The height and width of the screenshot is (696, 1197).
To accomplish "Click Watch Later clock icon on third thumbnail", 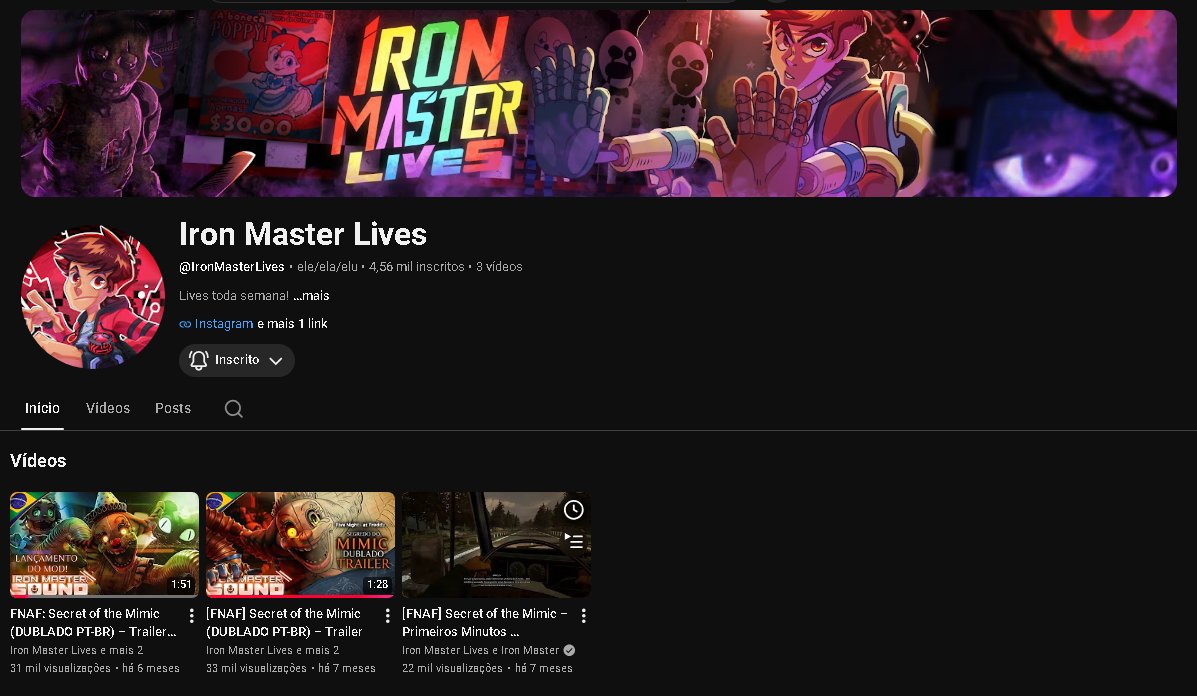I will (x=573, y=510).
